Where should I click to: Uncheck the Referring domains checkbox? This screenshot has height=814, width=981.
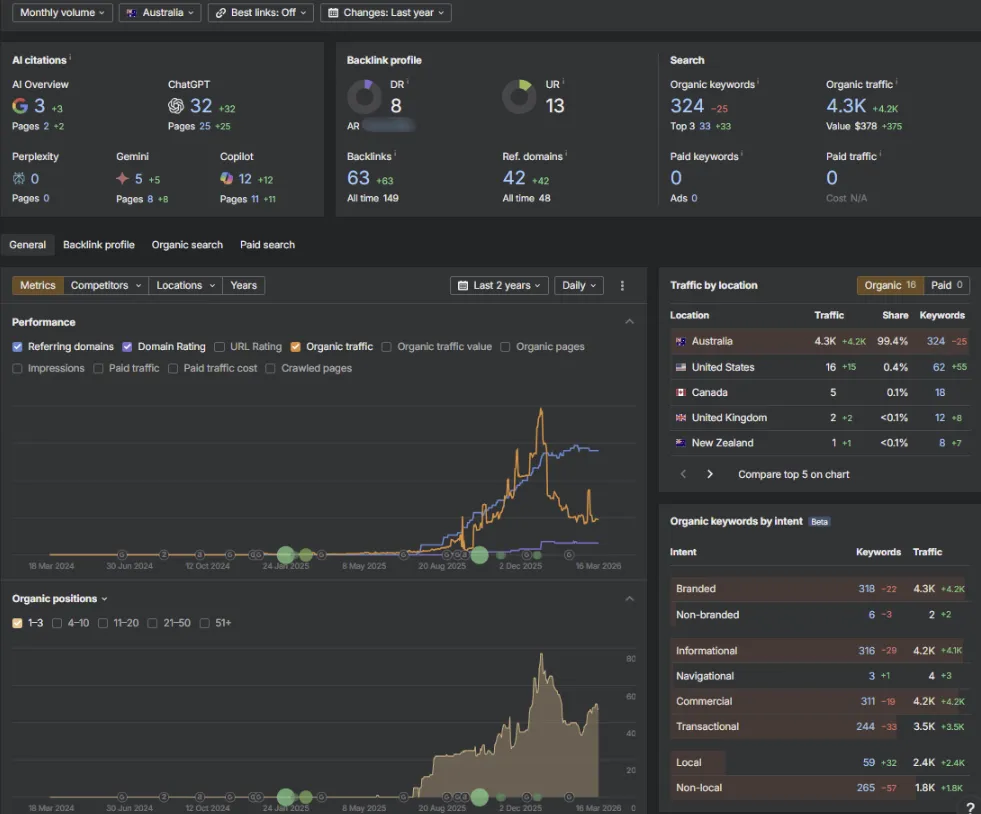click(18, 347)
